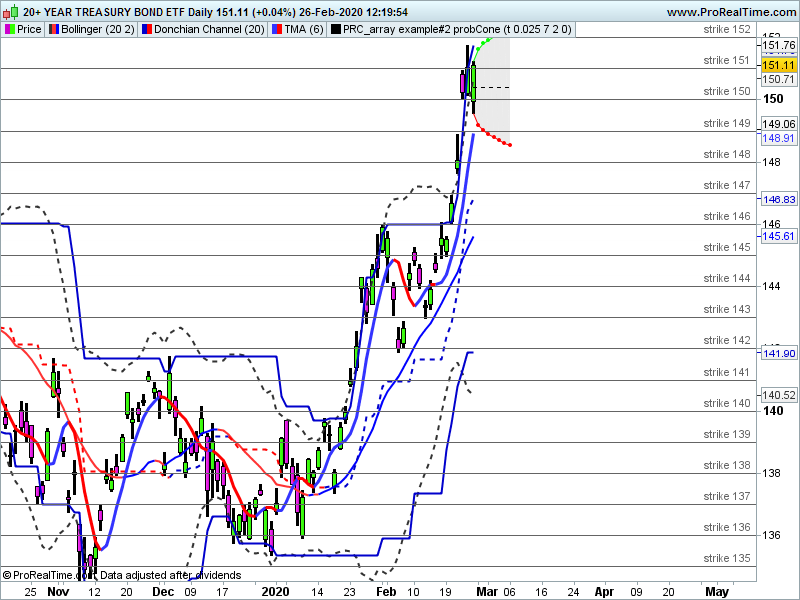This screenshot has height=600, width=800.
Task: Click the blue price label 148.91
Action: coord(779,138)
